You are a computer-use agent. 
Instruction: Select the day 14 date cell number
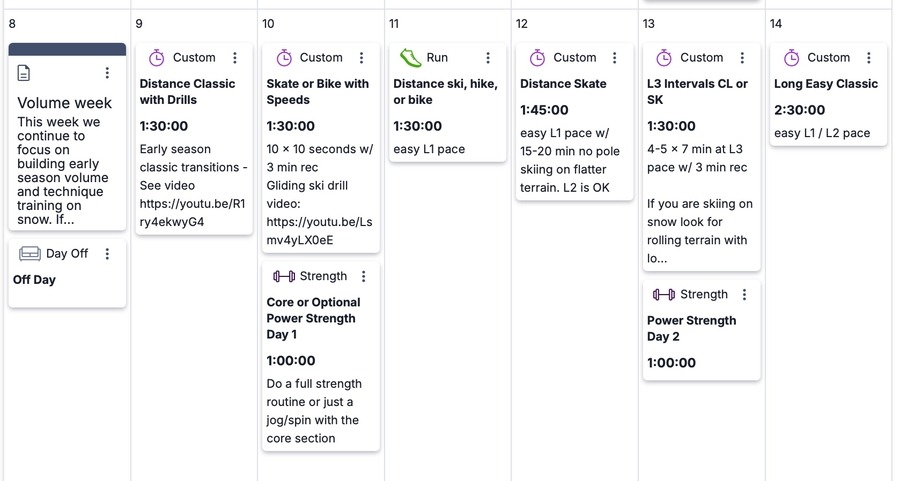click(776, 23)
